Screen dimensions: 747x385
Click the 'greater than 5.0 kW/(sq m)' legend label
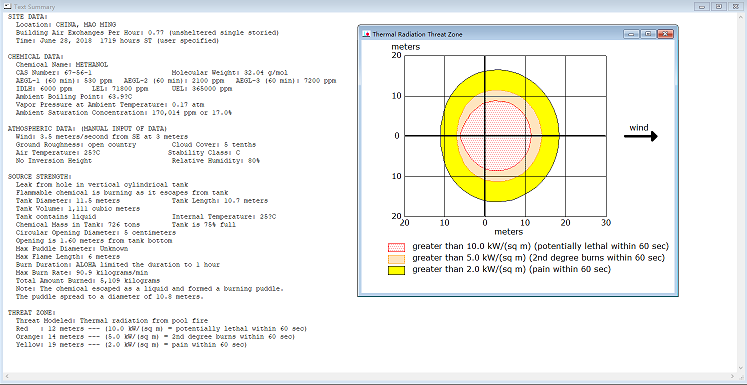(538, 258)
